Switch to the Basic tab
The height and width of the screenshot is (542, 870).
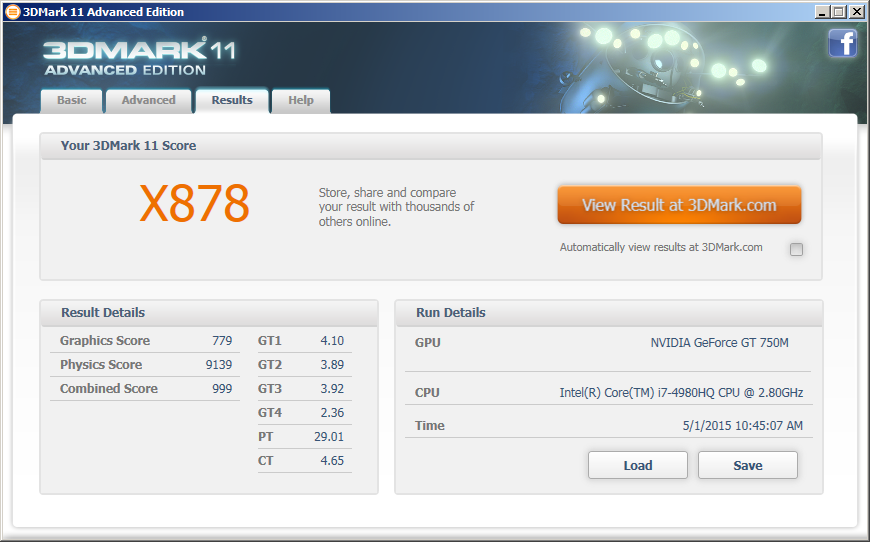[x=71, y=100]
